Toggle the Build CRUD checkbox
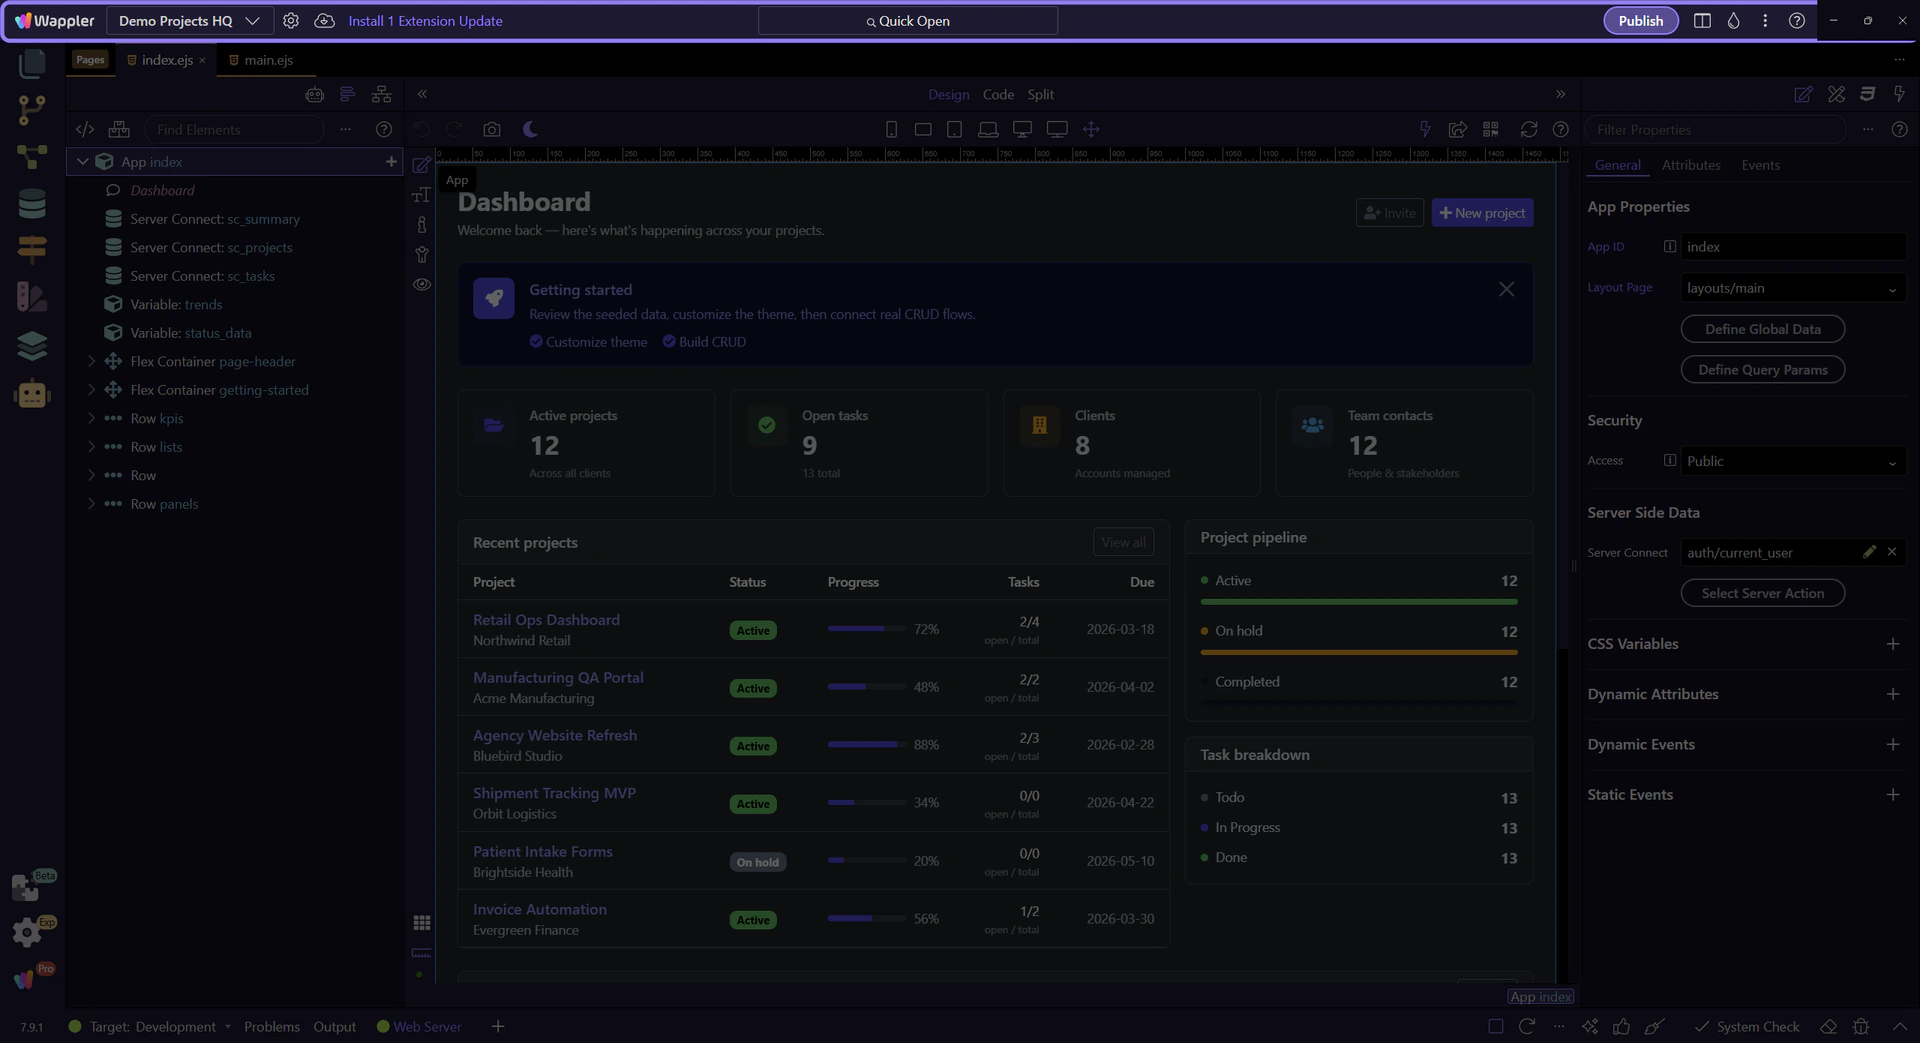The image size is (1920, 1043). (x=669, y=342)
